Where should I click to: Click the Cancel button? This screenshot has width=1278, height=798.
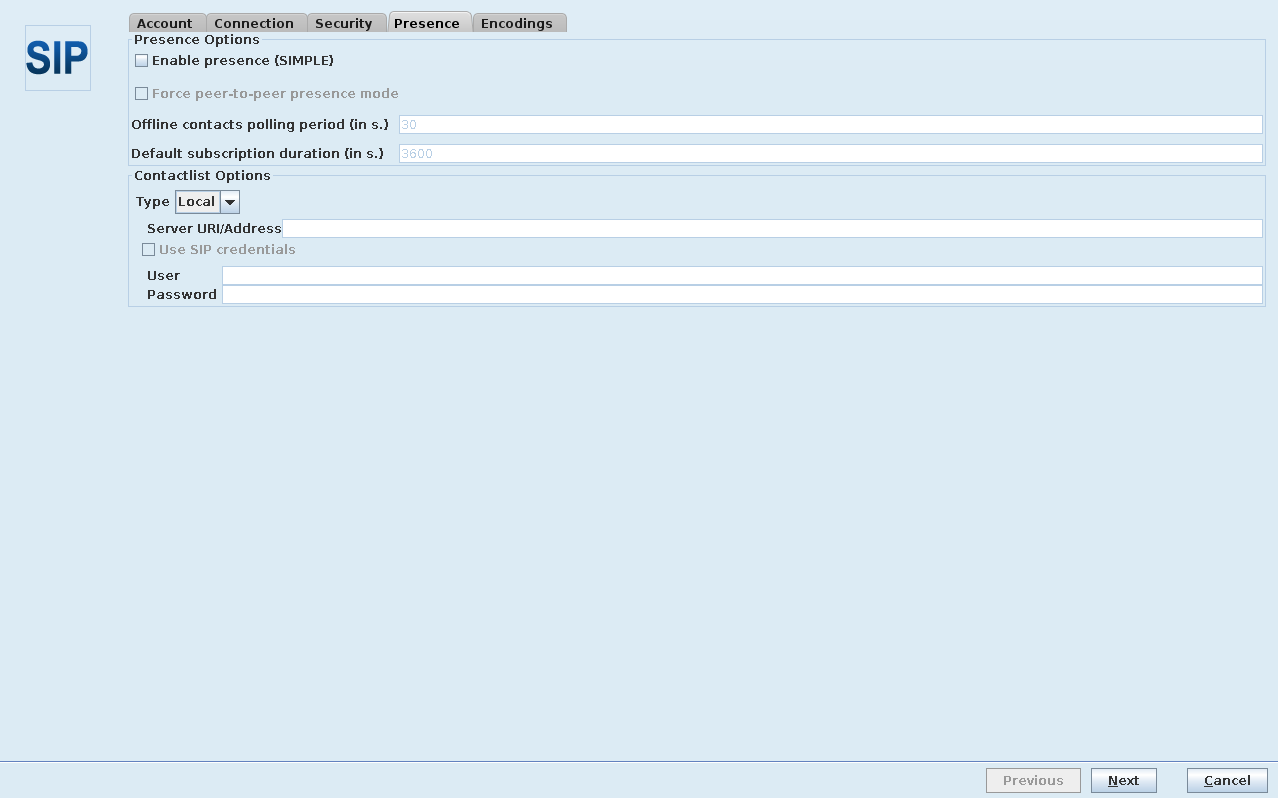point(1227,781)
